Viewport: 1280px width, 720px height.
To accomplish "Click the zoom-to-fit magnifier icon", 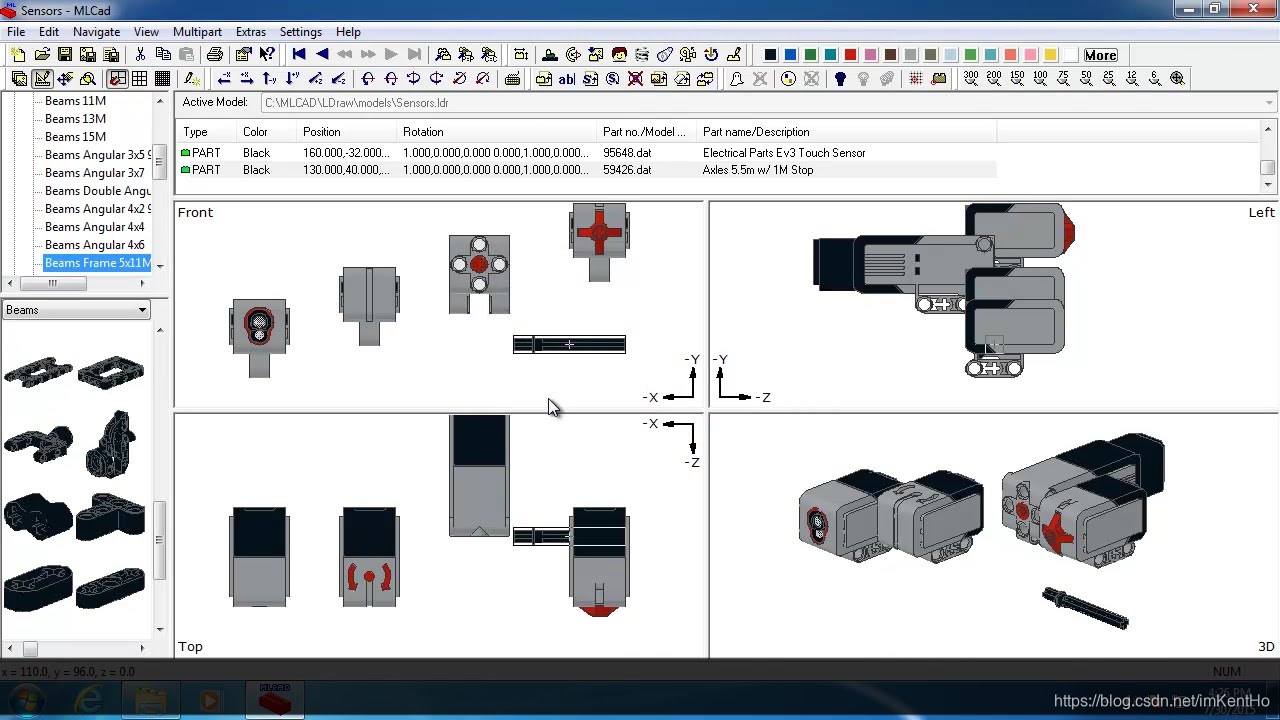I will click(1178, 78).
